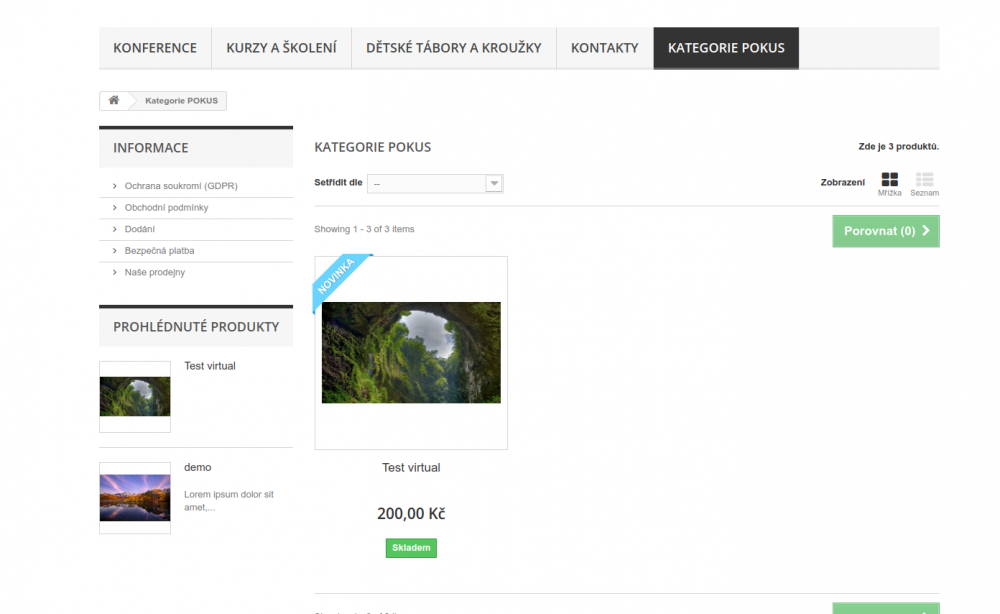Click the Test virtual main product image
The image size is (1000, 614).
click(x=410, y=352)
